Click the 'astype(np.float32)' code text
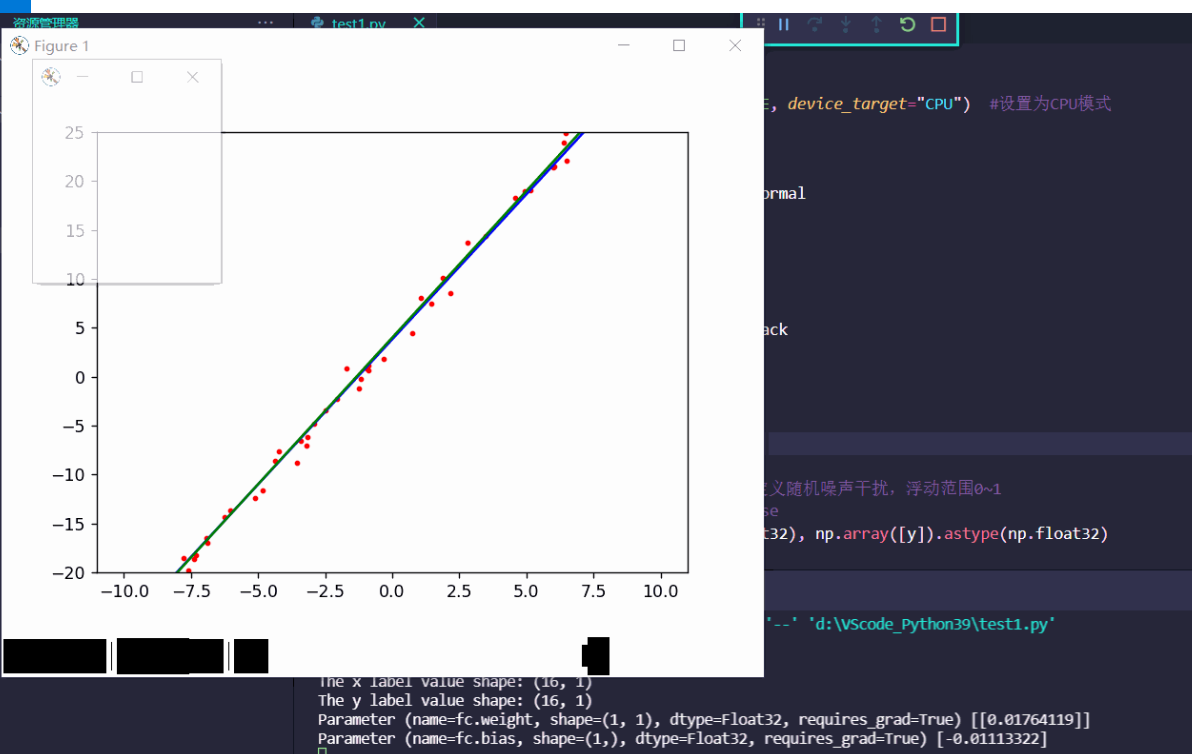This screenshot has width=1192, height=754. (x=1026, y=534)
